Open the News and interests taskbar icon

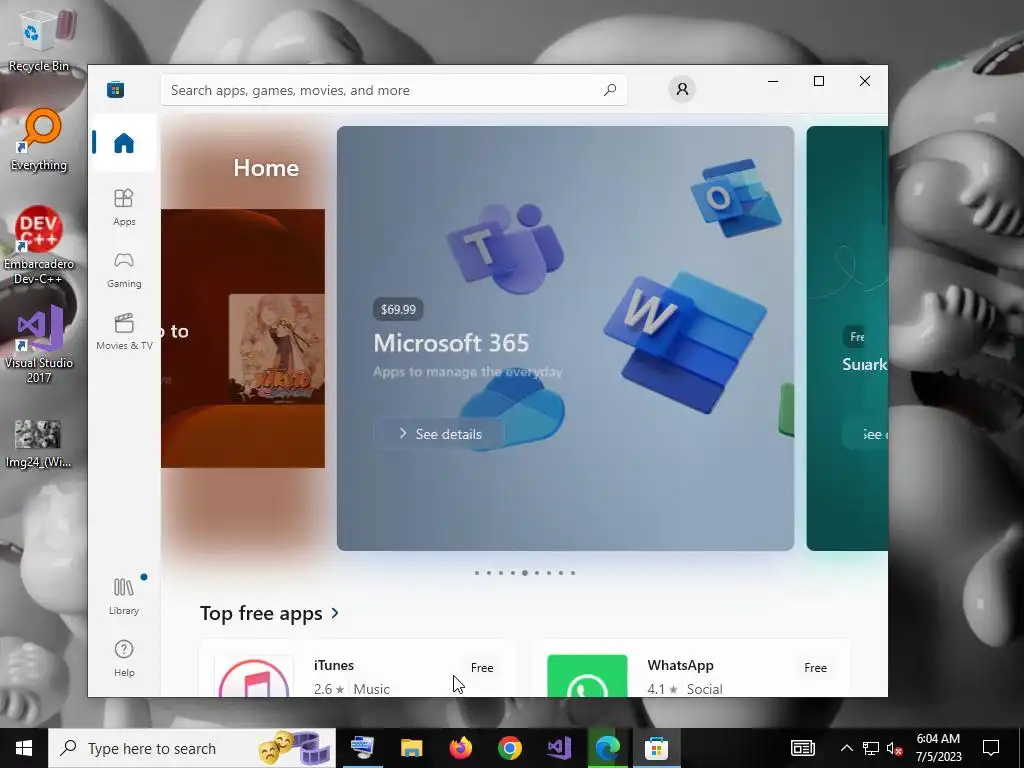coord(803,748)
